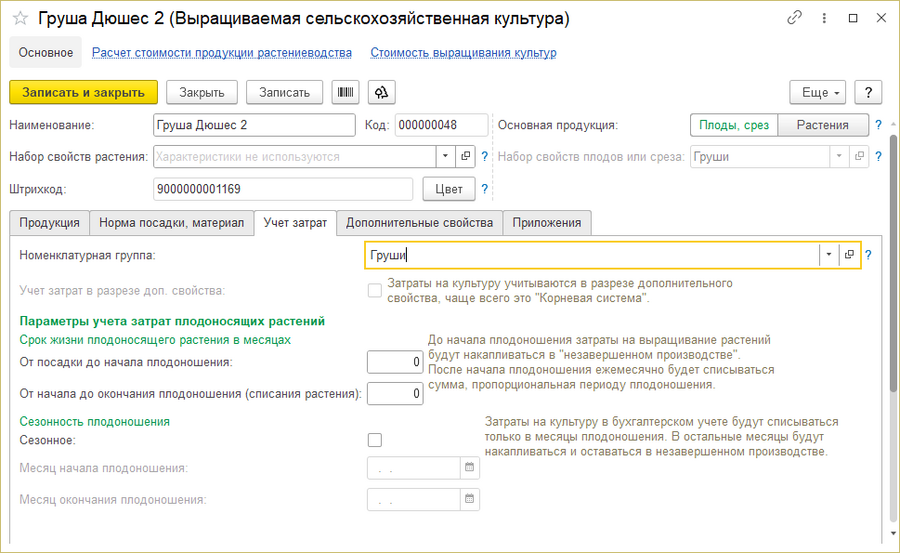The height and width of the screenshot is (553, 900).
Task: Add this form to favorites star
Action: [20, 18]
